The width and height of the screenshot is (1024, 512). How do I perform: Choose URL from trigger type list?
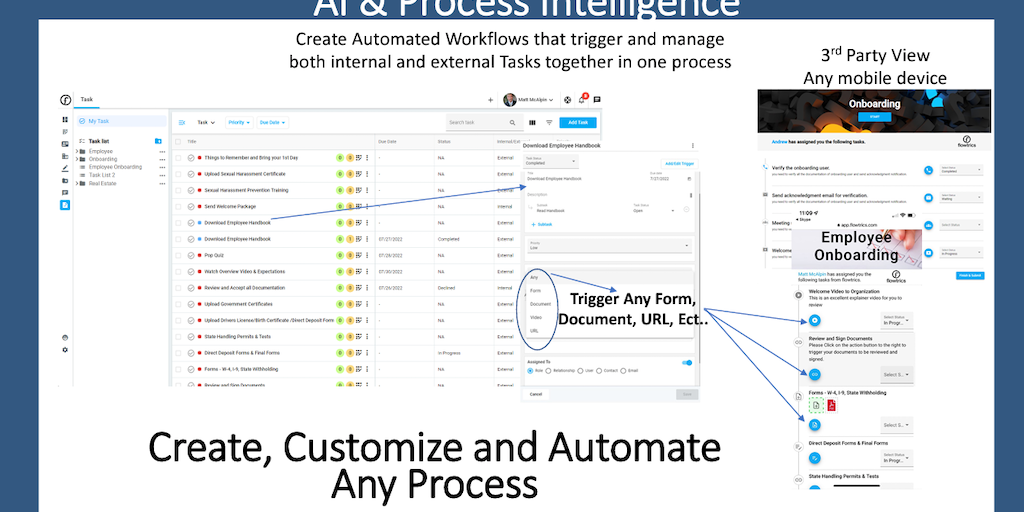(x=534, y=331)
